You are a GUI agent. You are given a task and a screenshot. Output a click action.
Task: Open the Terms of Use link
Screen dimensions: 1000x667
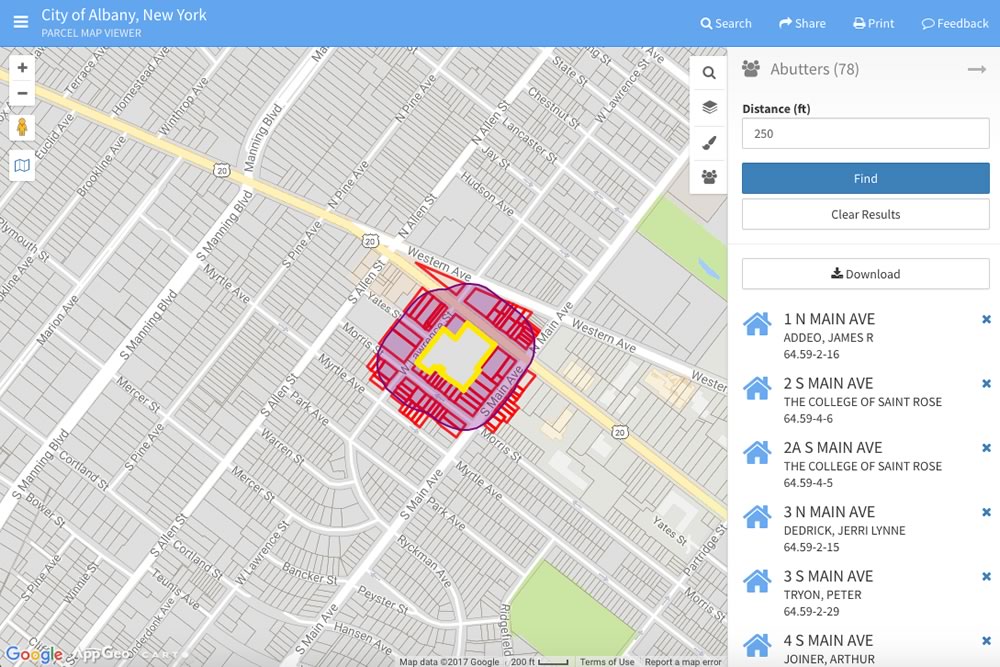tap(607, 662)
